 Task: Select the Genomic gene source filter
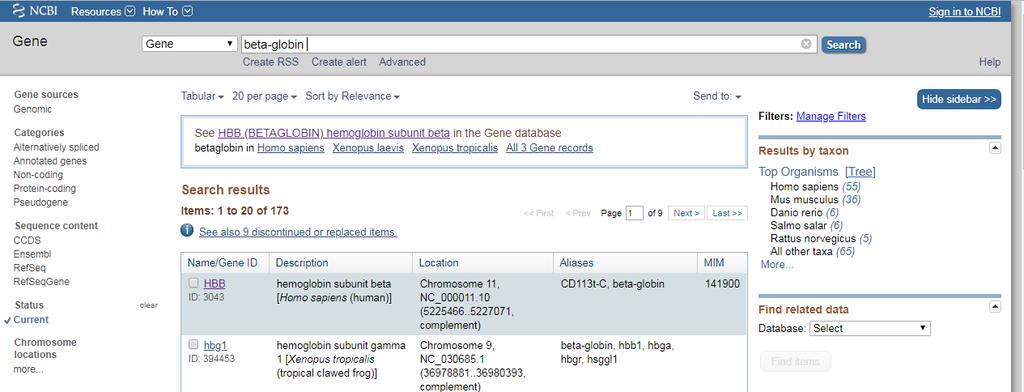[33, 109]
